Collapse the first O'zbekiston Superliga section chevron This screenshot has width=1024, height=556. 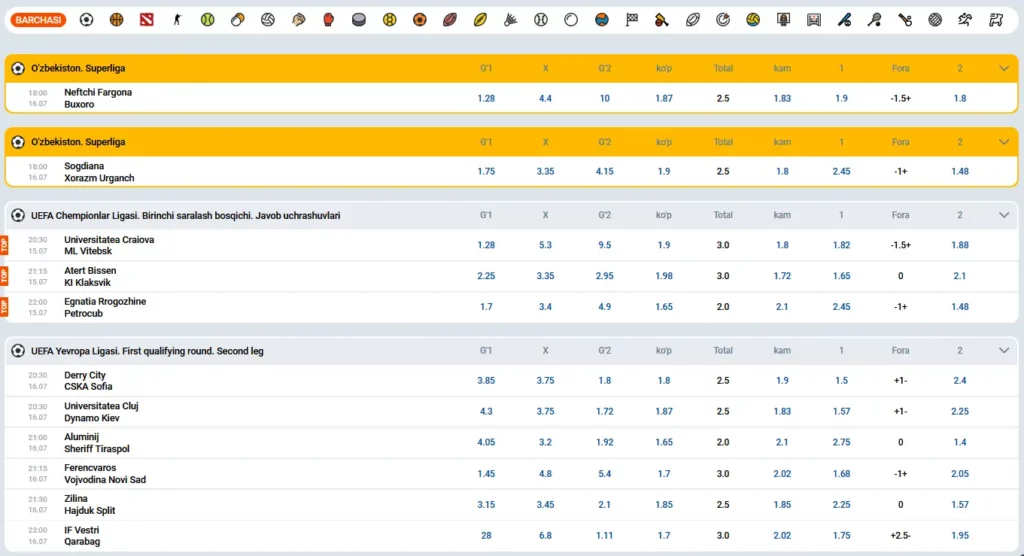pyautogui.click(x=1004, y=68)
